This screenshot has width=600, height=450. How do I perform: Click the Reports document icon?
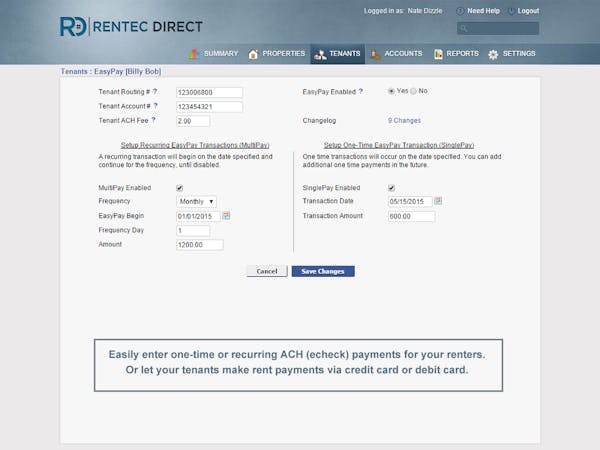pos(438,54)
